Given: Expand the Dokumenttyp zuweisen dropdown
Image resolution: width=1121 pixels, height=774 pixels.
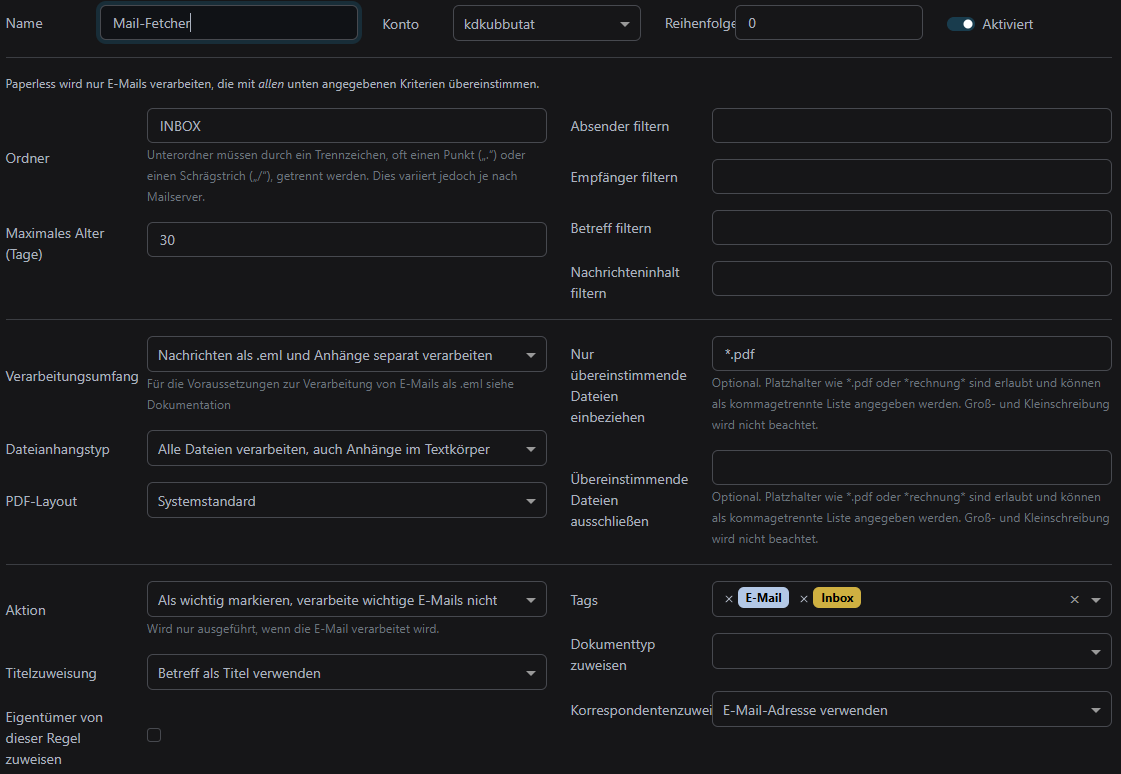Looking at the screenshot, I should [x=910, y=651].
